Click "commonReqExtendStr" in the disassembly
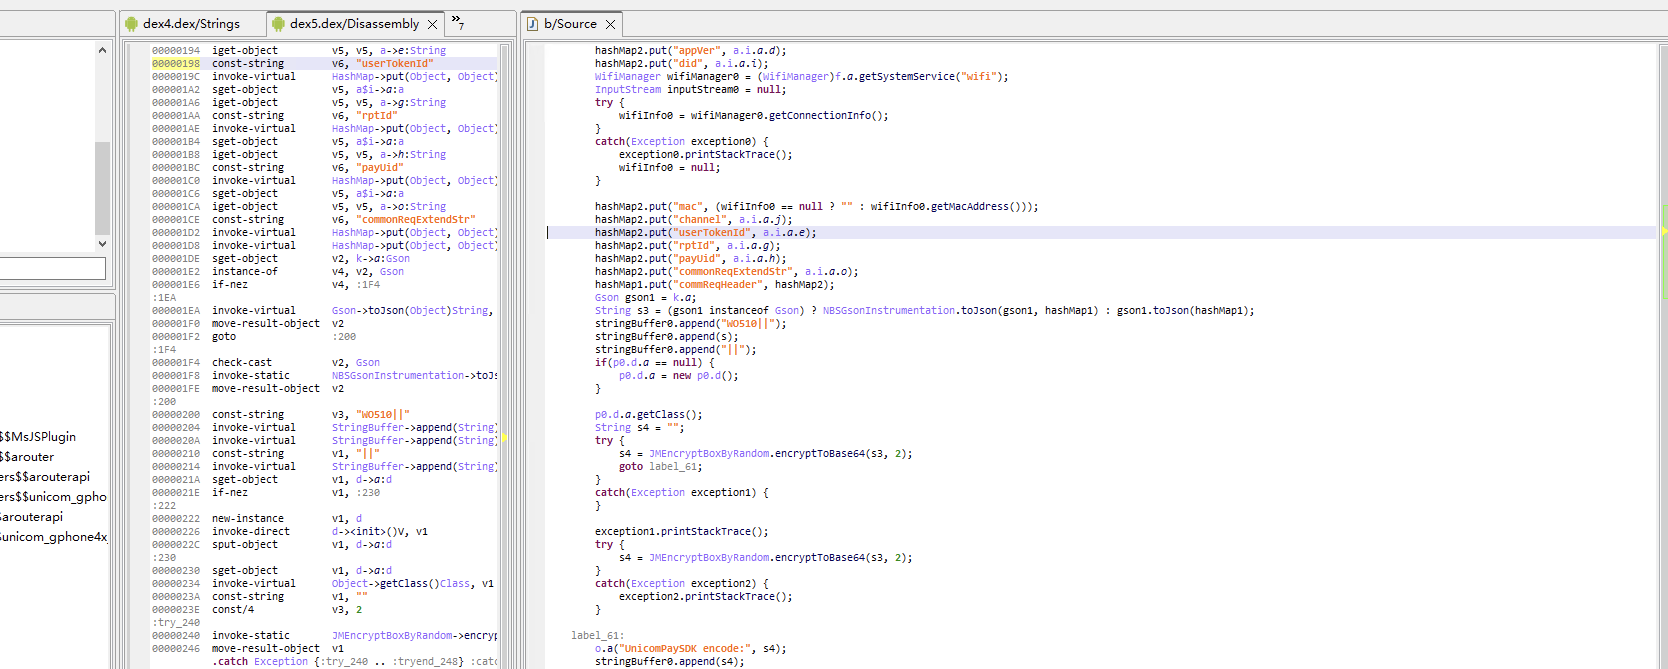Screen dimensions: 1668x669 point(415,219)
